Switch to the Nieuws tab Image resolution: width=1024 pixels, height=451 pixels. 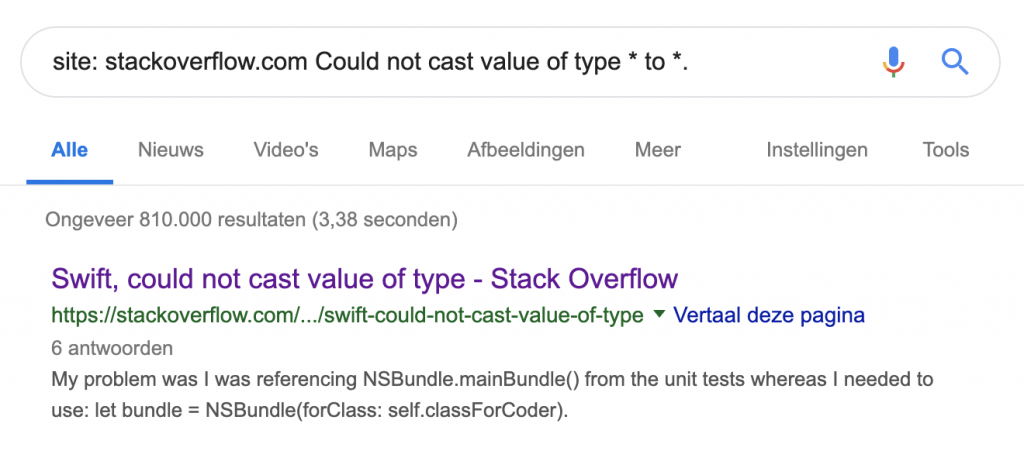point(170,150)
